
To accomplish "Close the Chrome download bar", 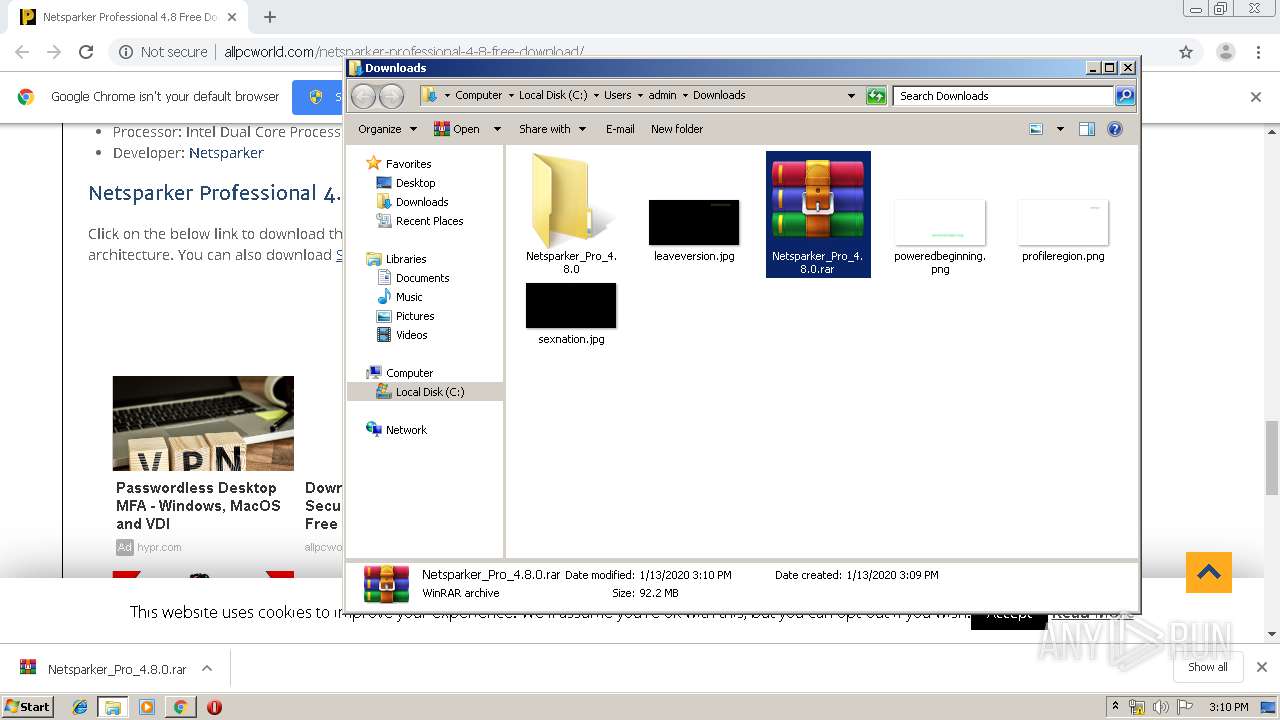I will pyautogui.click(x=1261, y=667).
